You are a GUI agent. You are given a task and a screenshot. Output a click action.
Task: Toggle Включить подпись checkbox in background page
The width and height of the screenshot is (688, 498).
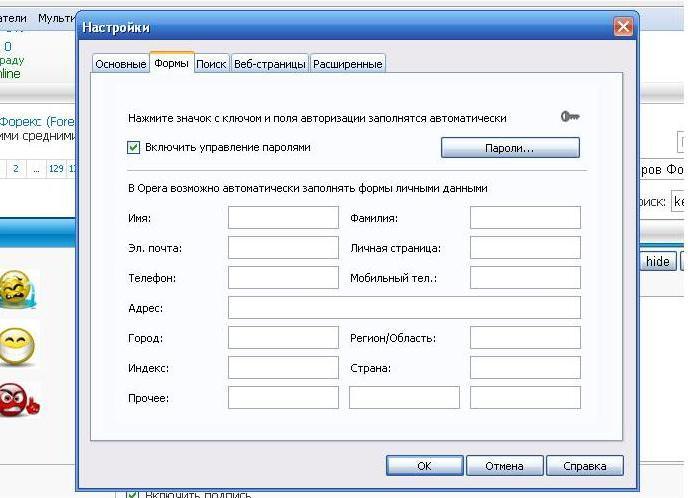[x=132, y=494]
